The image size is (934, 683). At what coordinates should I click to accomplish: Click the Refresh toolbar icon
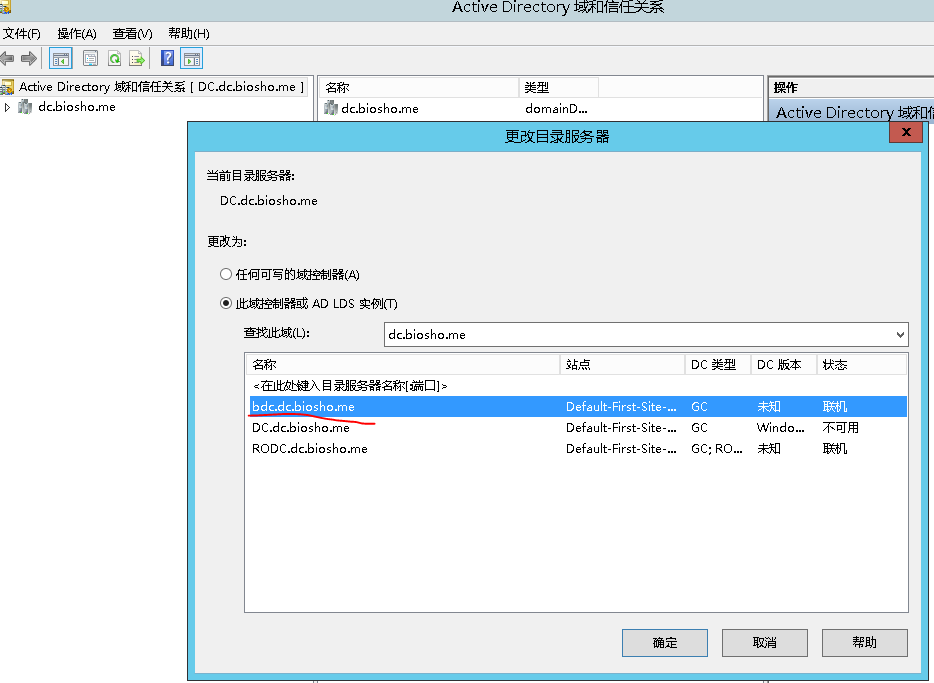coord(114,58)
